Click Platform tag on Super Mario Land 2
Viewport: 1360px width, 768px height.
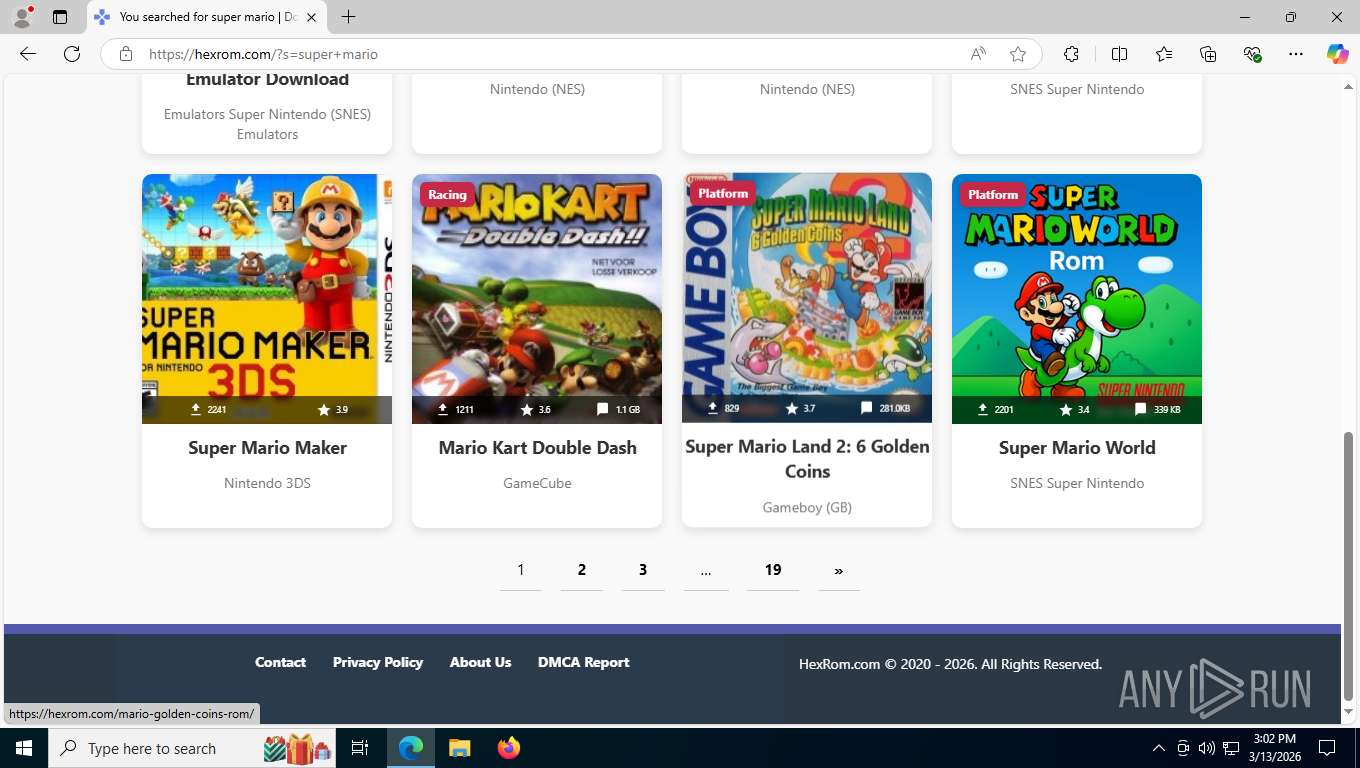coord(723,194)
